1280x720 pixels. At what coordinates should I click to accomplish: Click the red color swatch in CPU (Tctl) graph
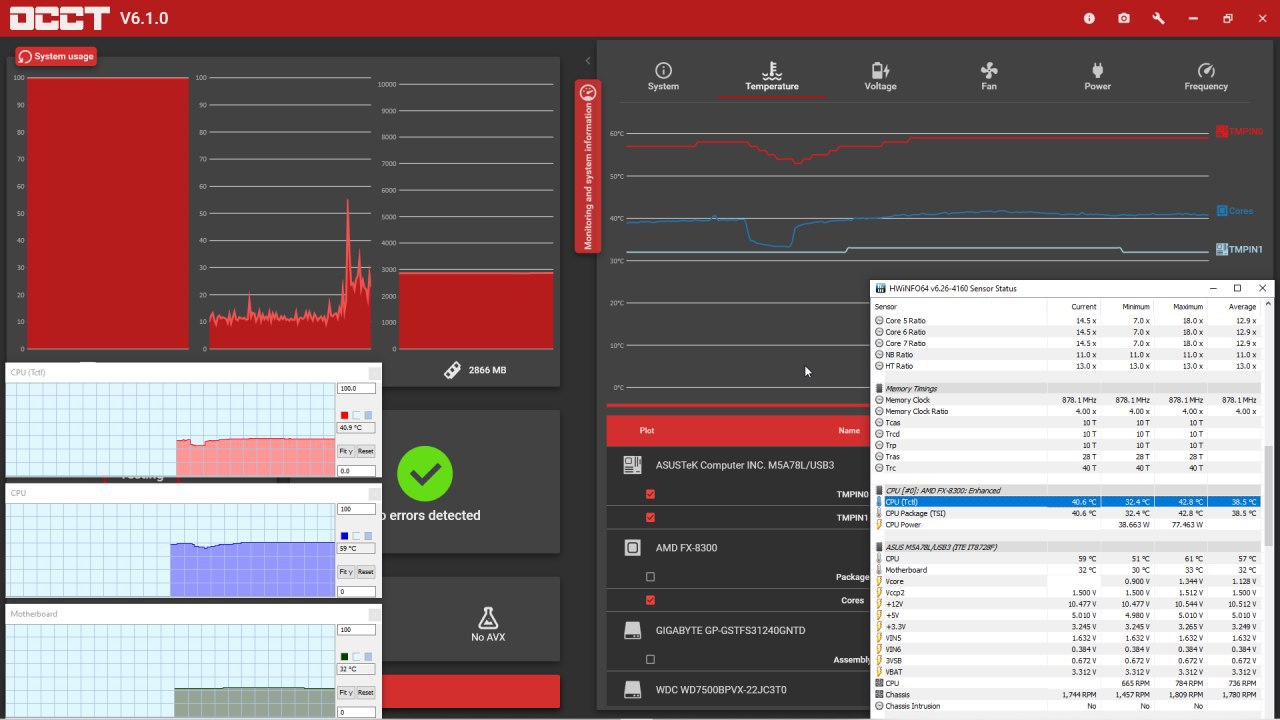click(344, 415)
